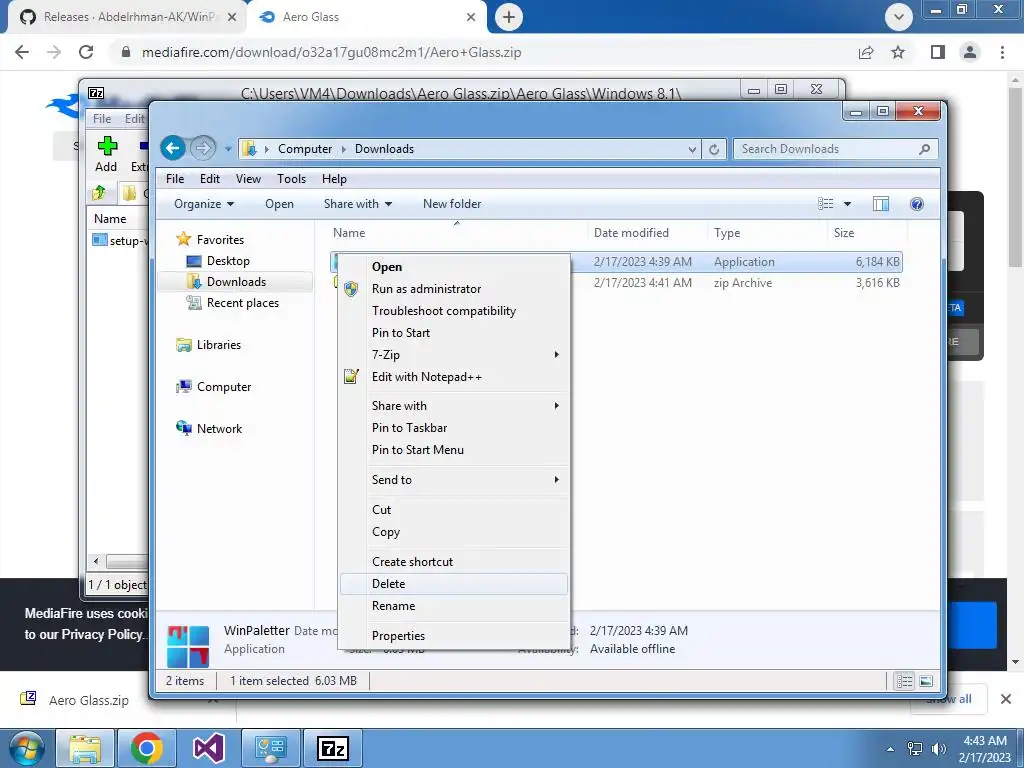Open Properties from the context menu
This screenshot has height=768, width=1024.
454,635
